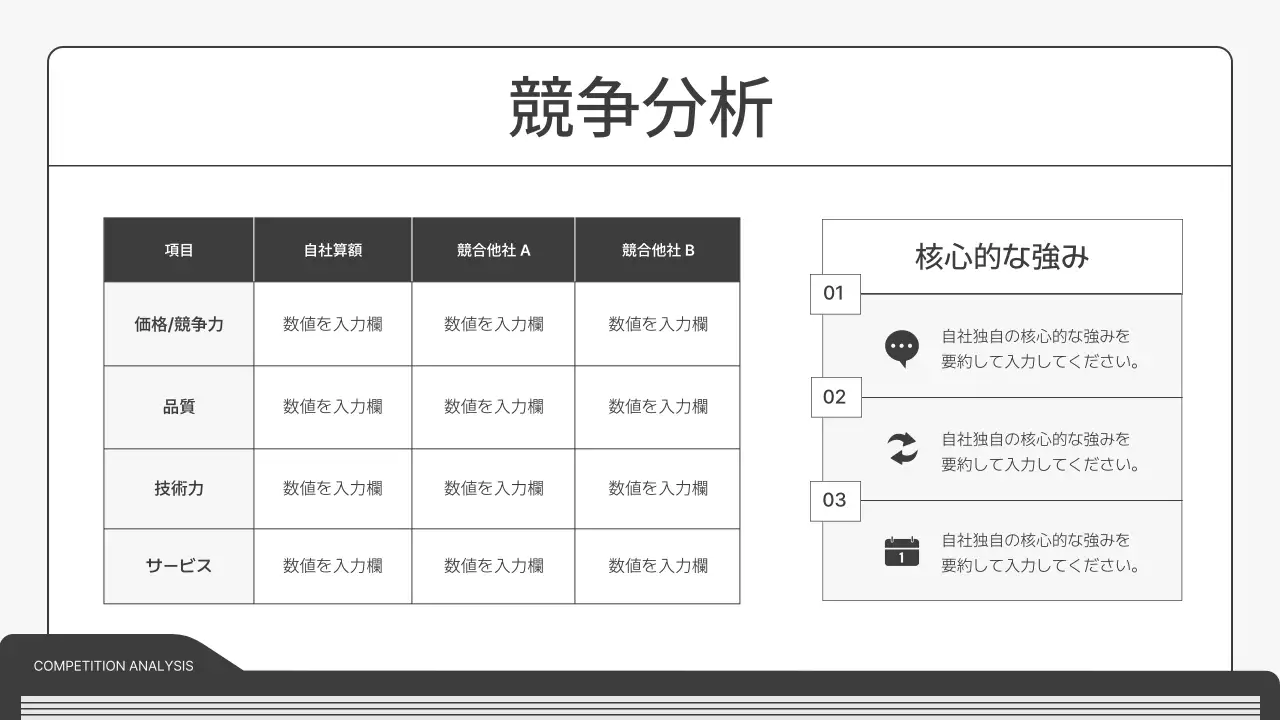Select the calendar icon beside strength 03
The height and width of the screenshot is (720, 1280).
pos(902,551)
